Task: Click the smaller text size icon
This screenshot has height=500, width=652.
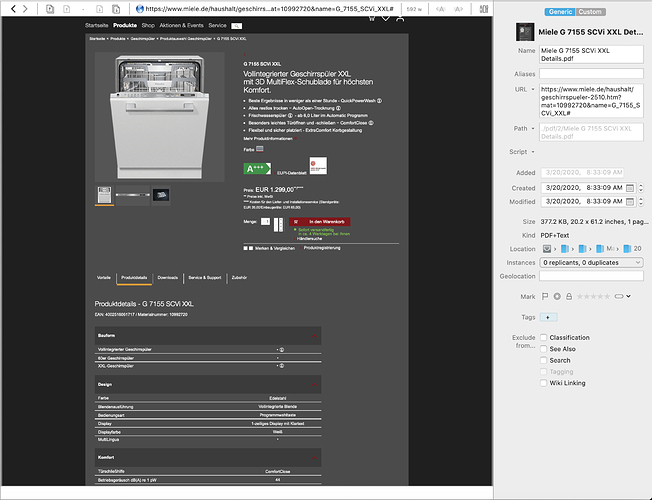Action: click(x=440, y=9)
